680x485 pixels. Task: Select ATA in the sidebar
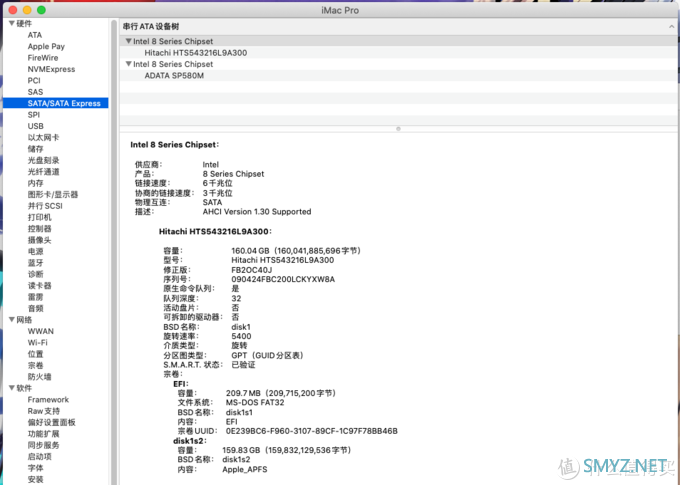tap(35, 35)
